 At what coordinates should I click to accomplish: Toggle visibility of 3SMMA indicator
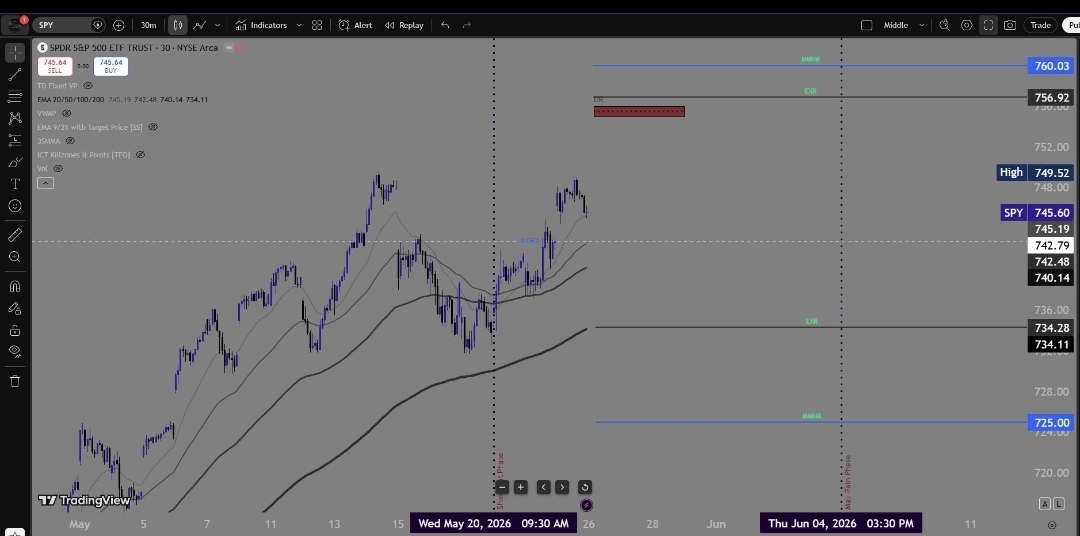(x=70, y=141)
